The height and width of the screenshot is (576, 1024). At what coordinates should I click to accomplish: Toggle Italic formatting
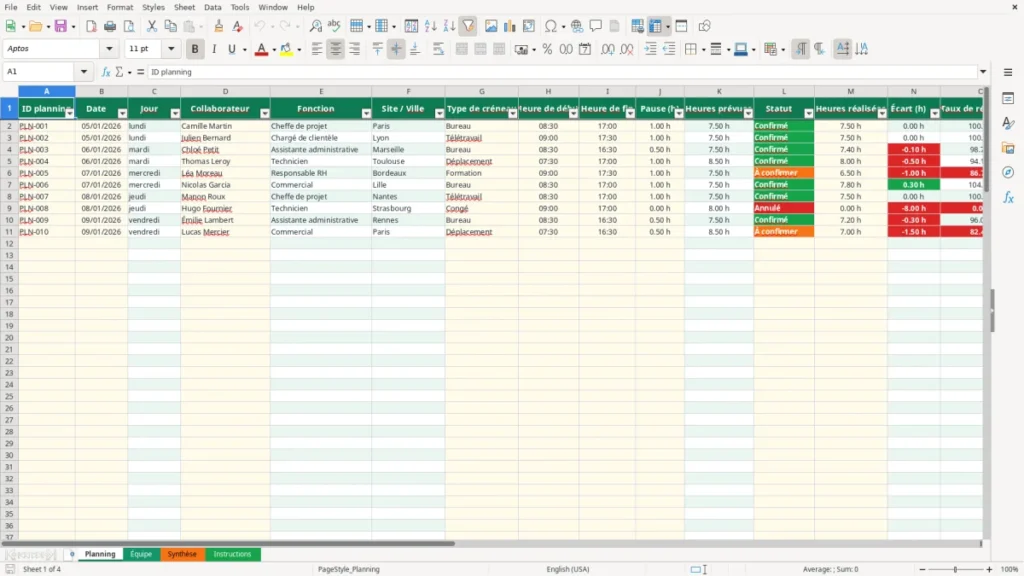coord(214,49)
